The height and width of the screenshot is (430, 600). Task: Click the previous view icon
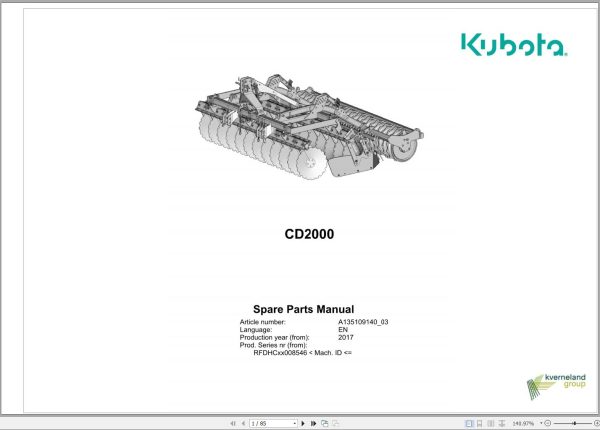(x=325, y=423)
